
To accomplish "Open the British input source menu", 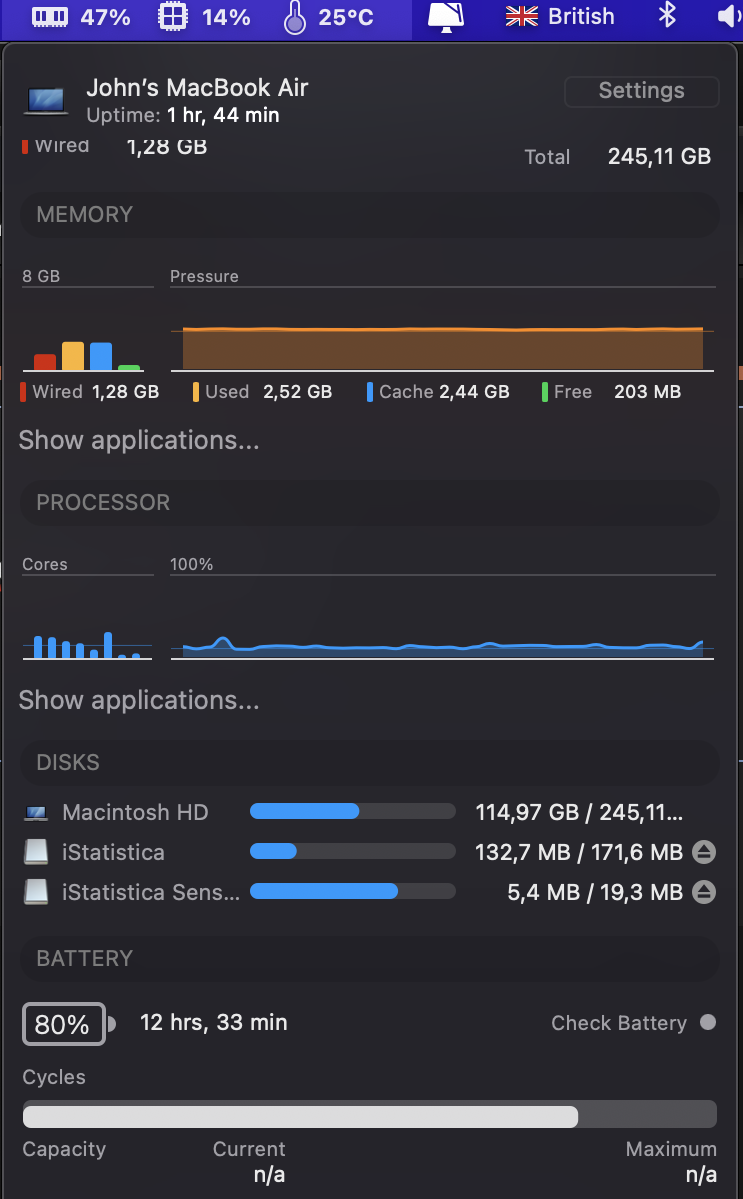I will pyautogui.click(x=560, y=17).
